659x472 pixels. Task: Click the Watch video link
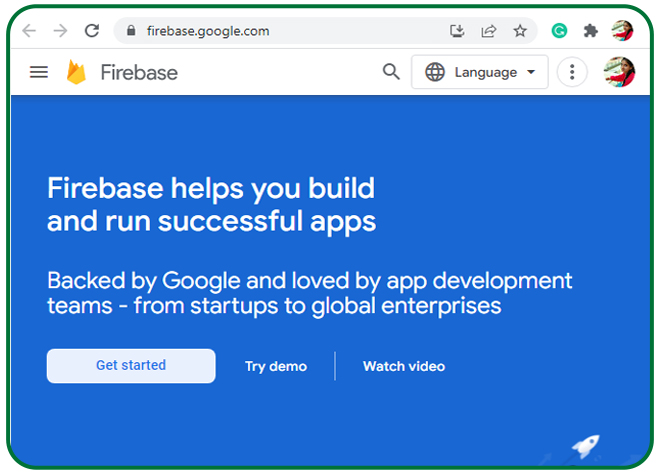[x=404, y=366]
